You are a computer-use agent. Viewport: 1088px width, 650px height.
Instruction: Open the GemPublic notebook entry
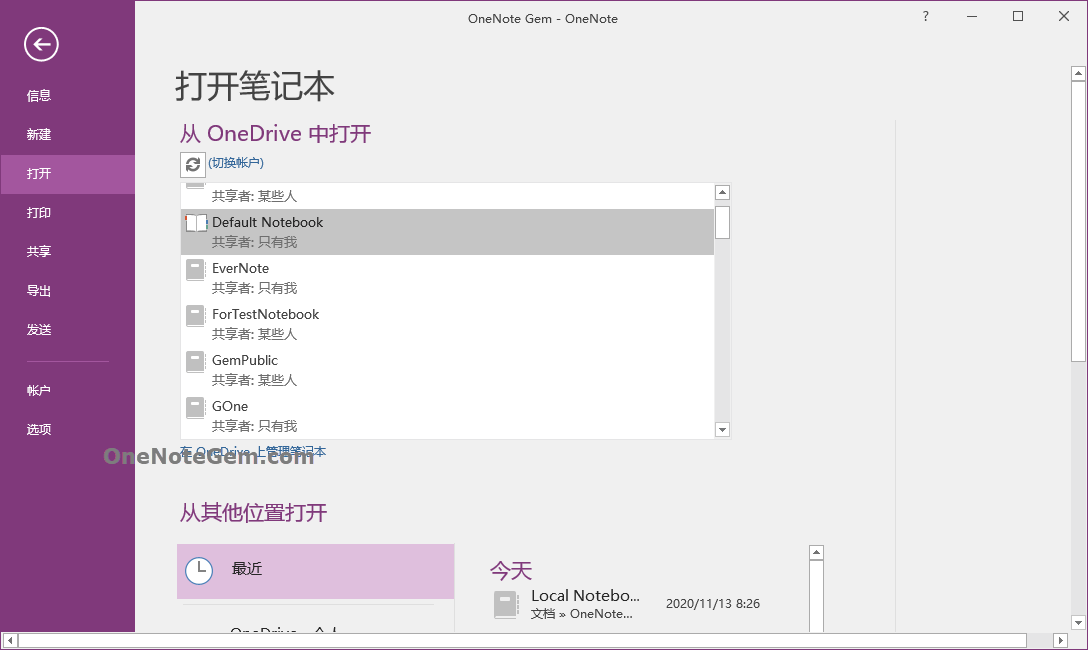[448, 369]
